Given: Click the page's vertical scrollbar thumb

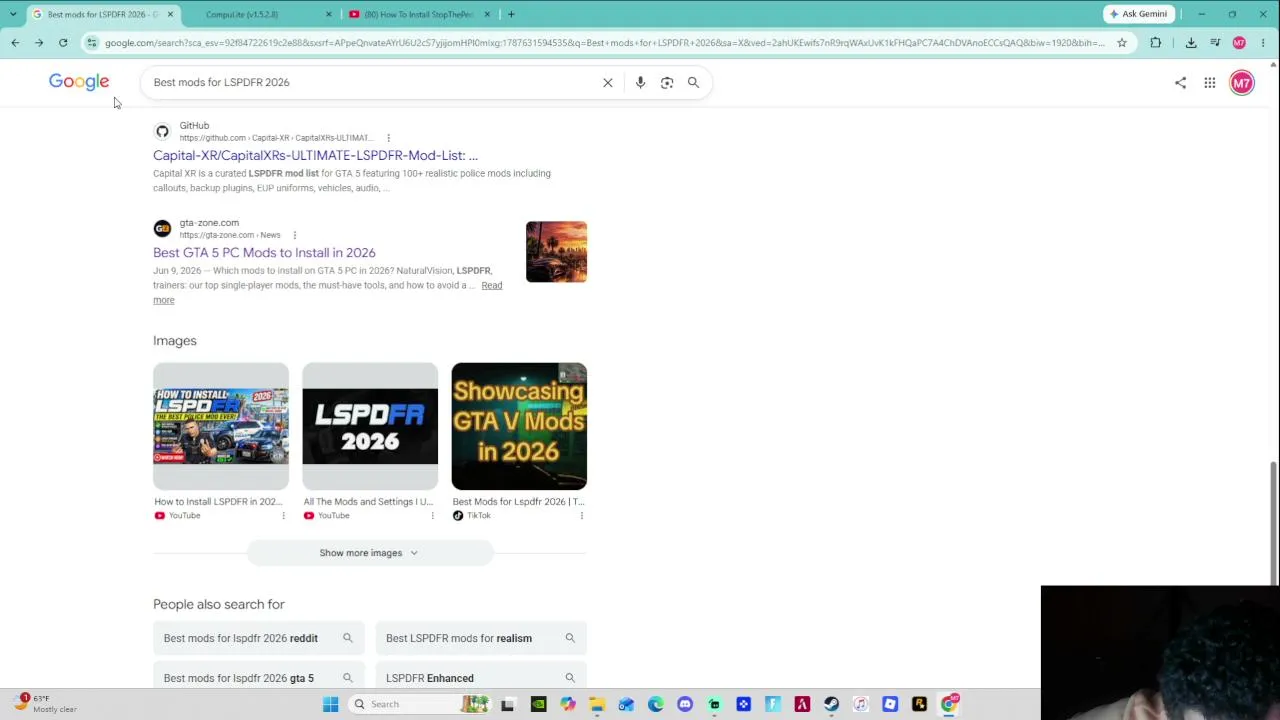Looking at the screenshot, I should (1273, 522).
